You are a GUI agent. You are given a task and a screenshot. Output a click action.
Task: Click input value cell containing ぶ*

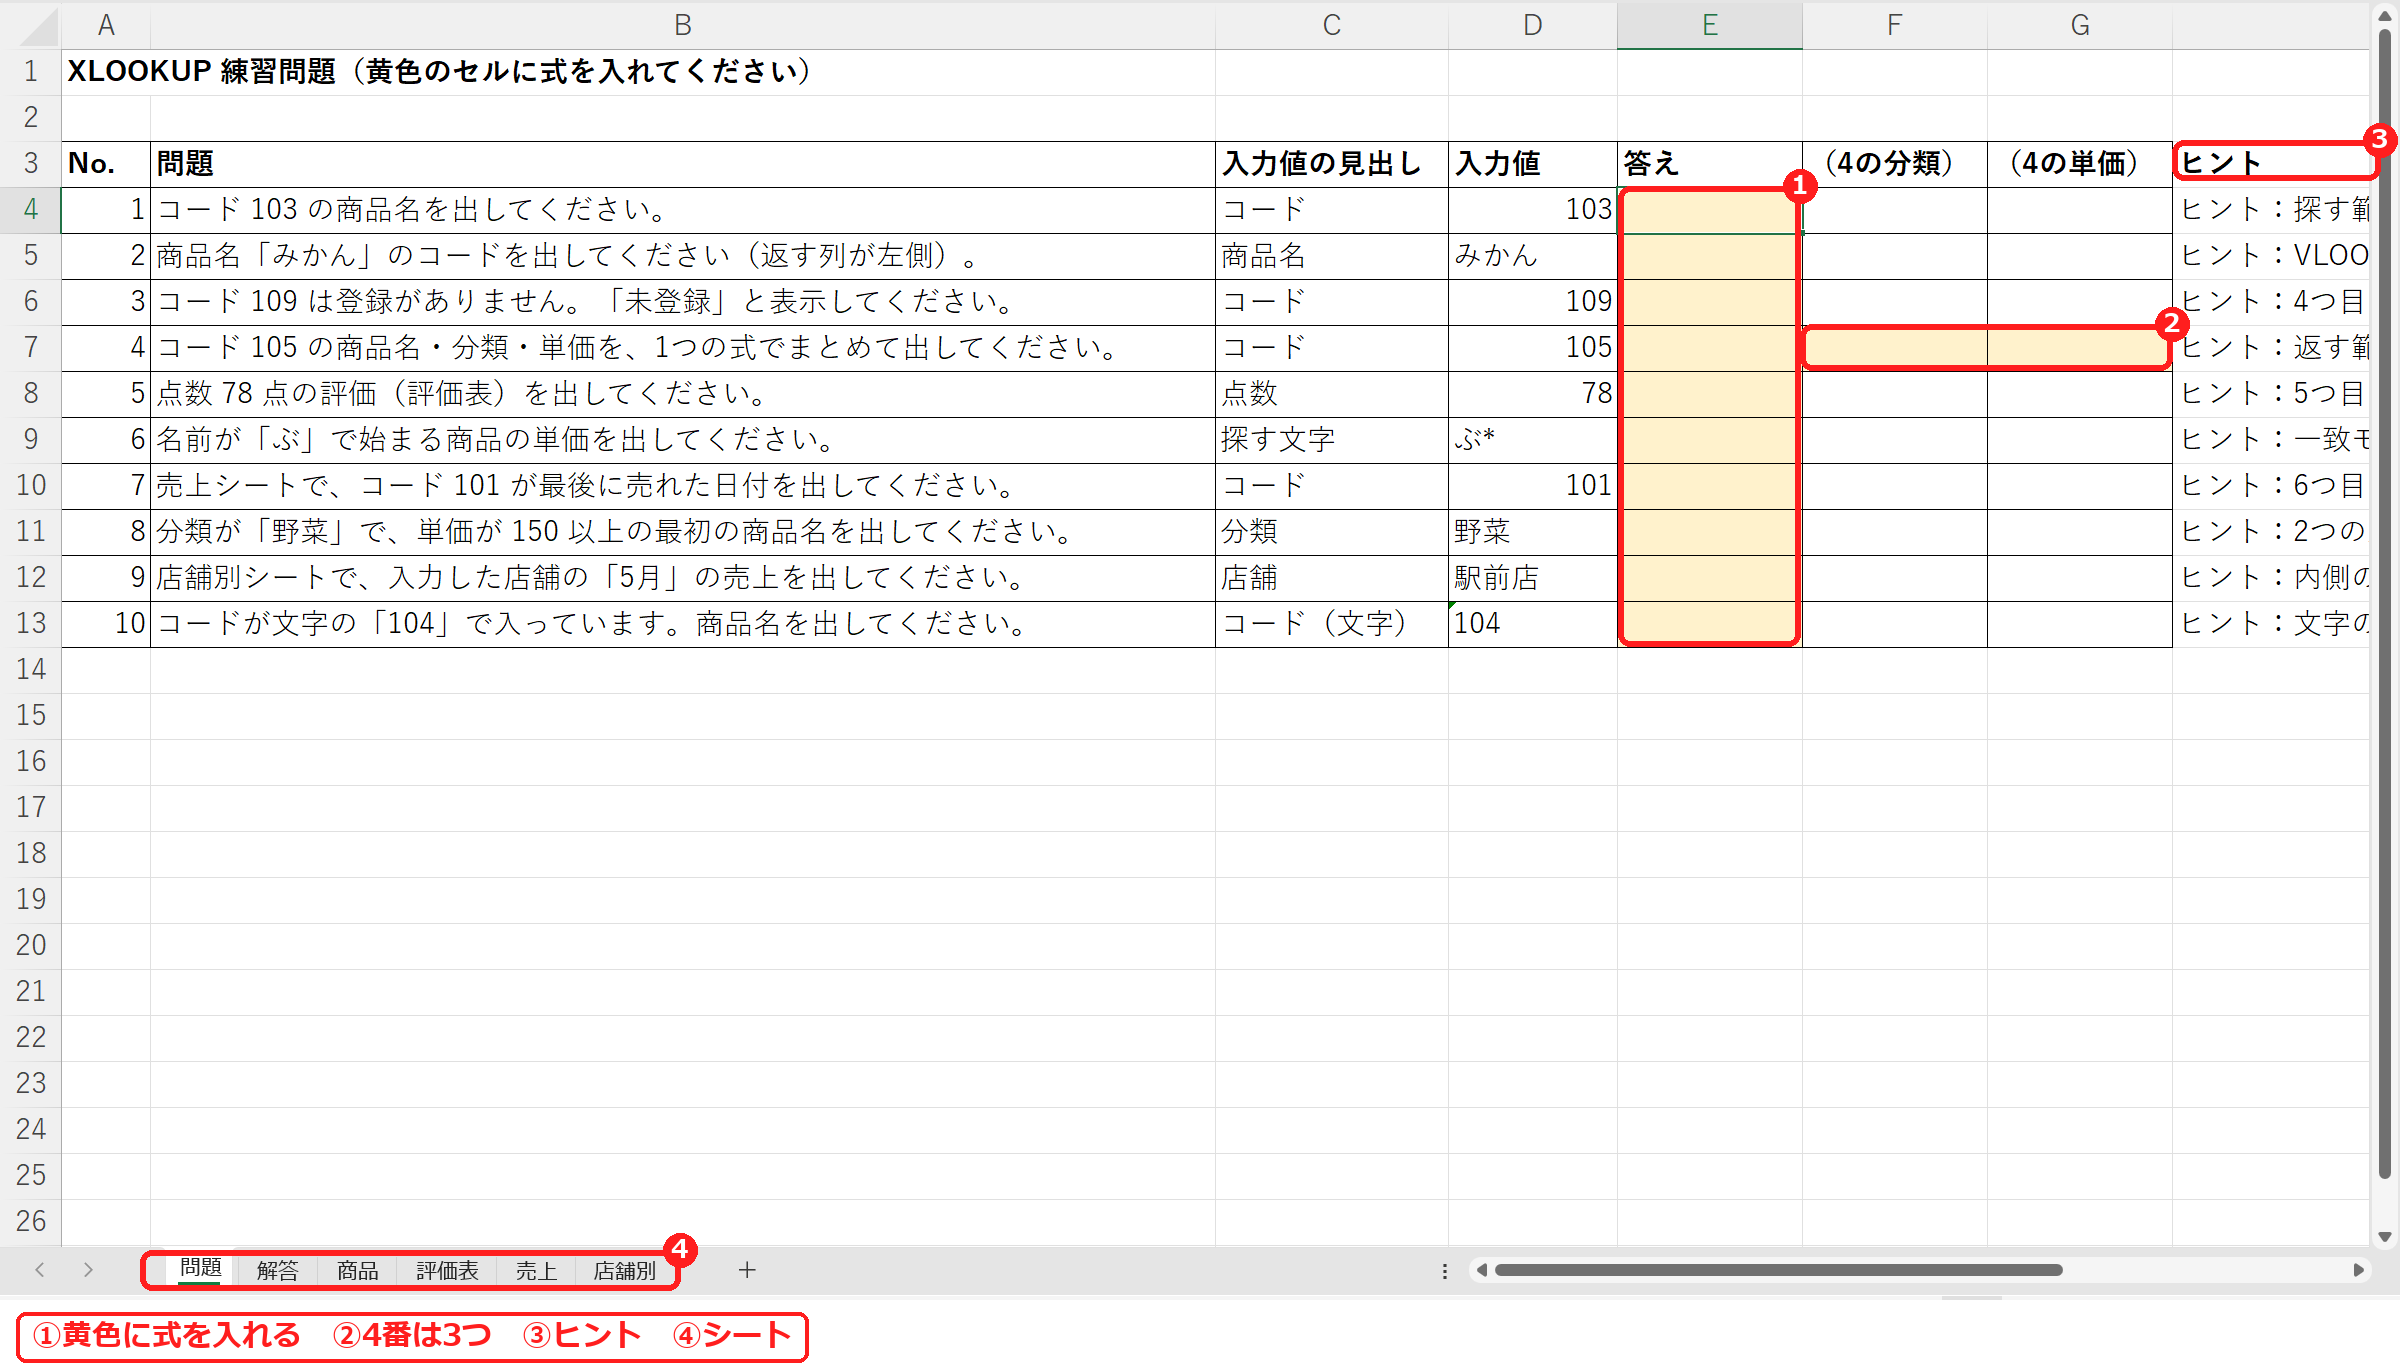[x=1533, y=440]
